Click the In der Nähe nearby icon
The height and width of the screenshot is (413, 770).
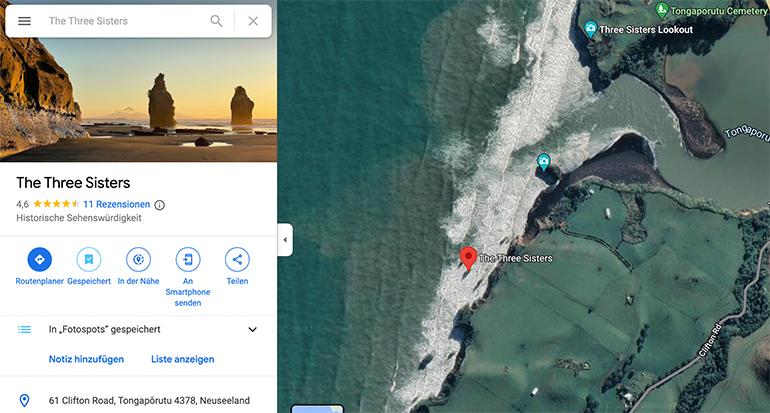pyautogui.click(x=138, y=259)
